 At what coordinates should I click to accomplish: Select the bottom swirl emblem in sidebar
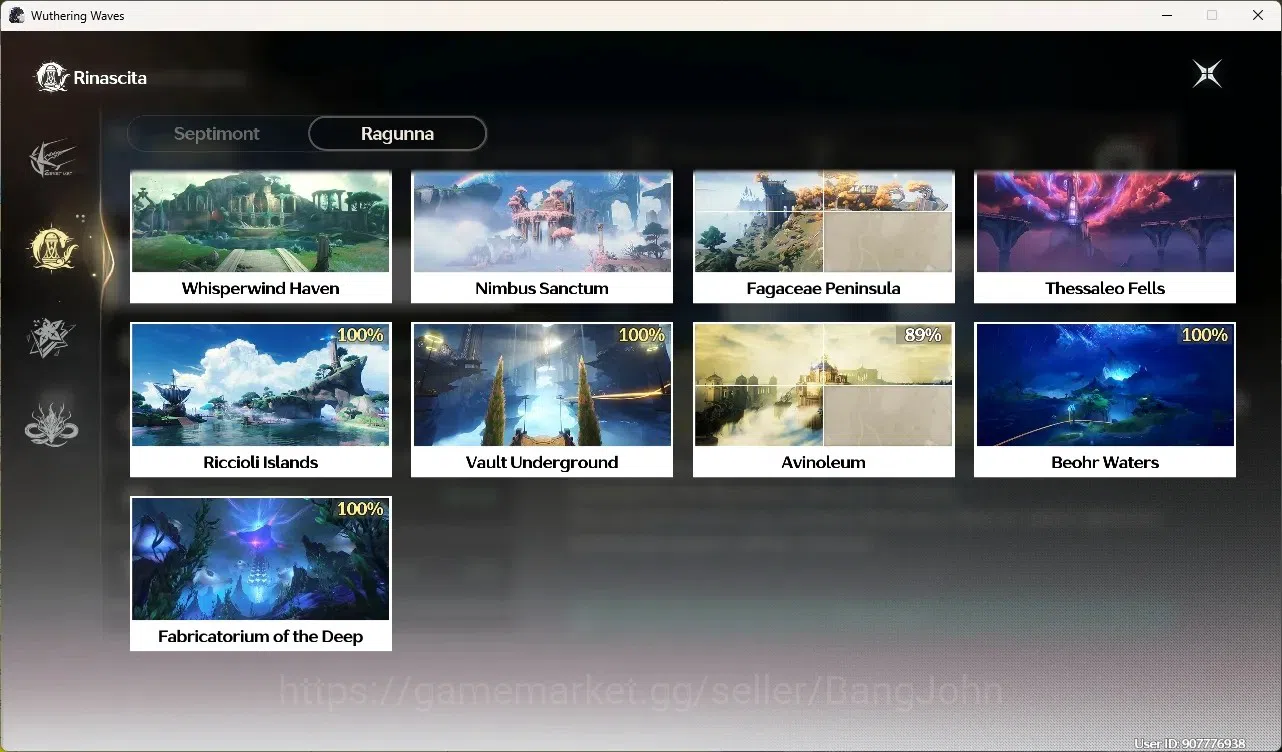[x=51, y=425]
